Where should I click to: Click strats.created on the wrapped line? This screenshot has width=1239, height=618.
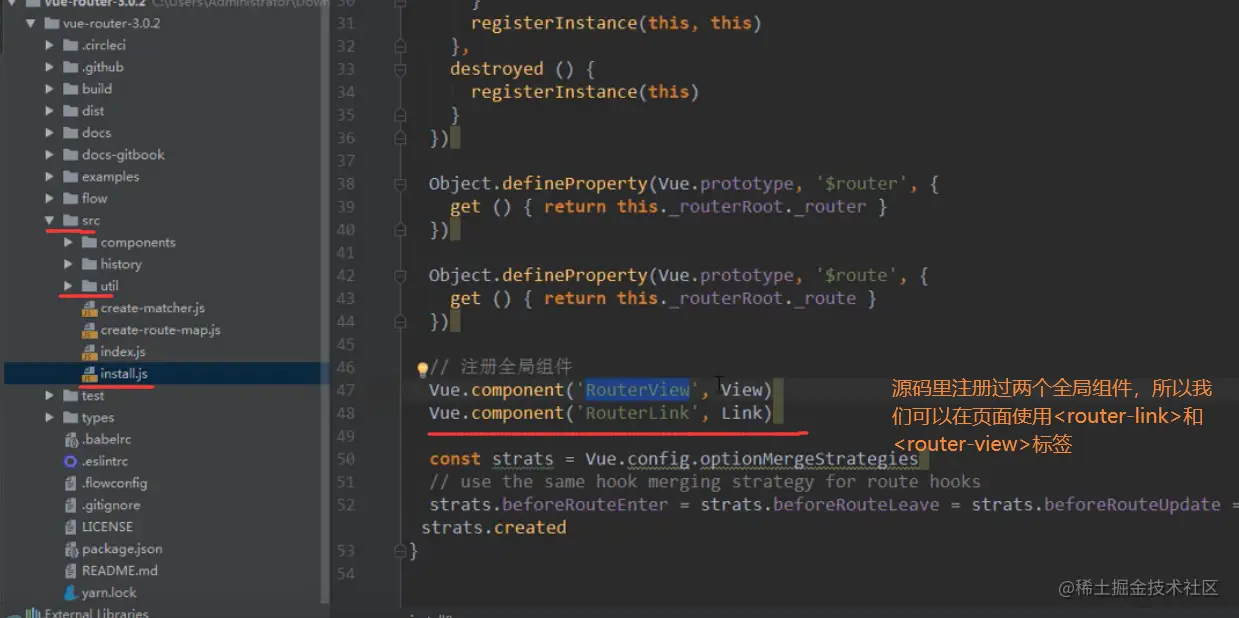click(494, 527)
